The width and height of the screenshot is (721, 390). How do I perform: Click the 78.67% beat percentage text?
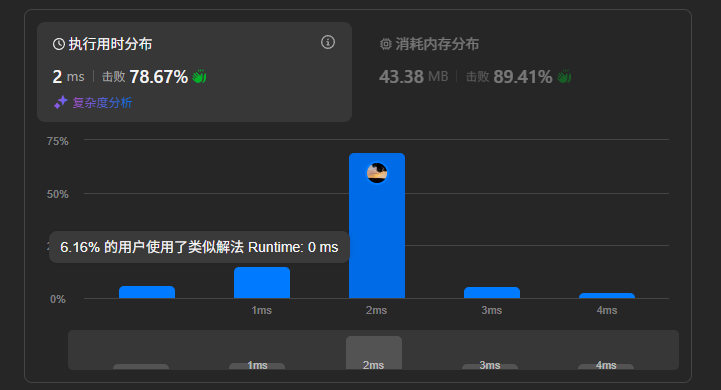click(x=159, y=77)
